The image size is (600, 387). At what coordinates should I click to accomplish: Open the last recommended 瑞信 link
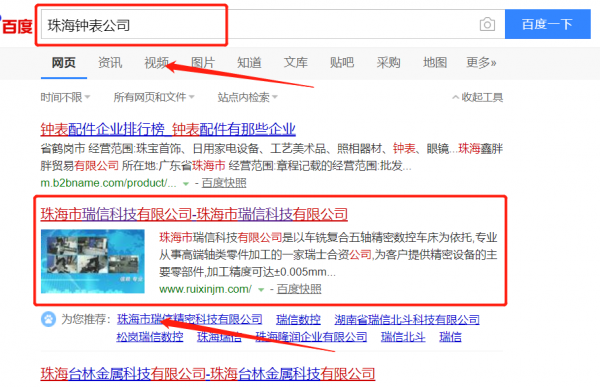[450, 337]
